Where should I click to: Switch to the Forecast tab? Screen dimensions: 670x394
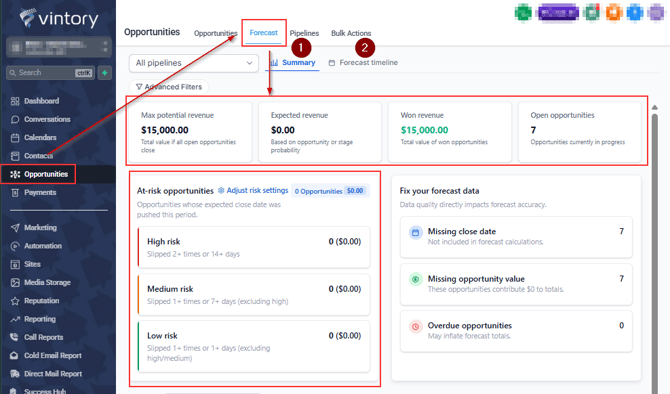(x=264, y=33)
